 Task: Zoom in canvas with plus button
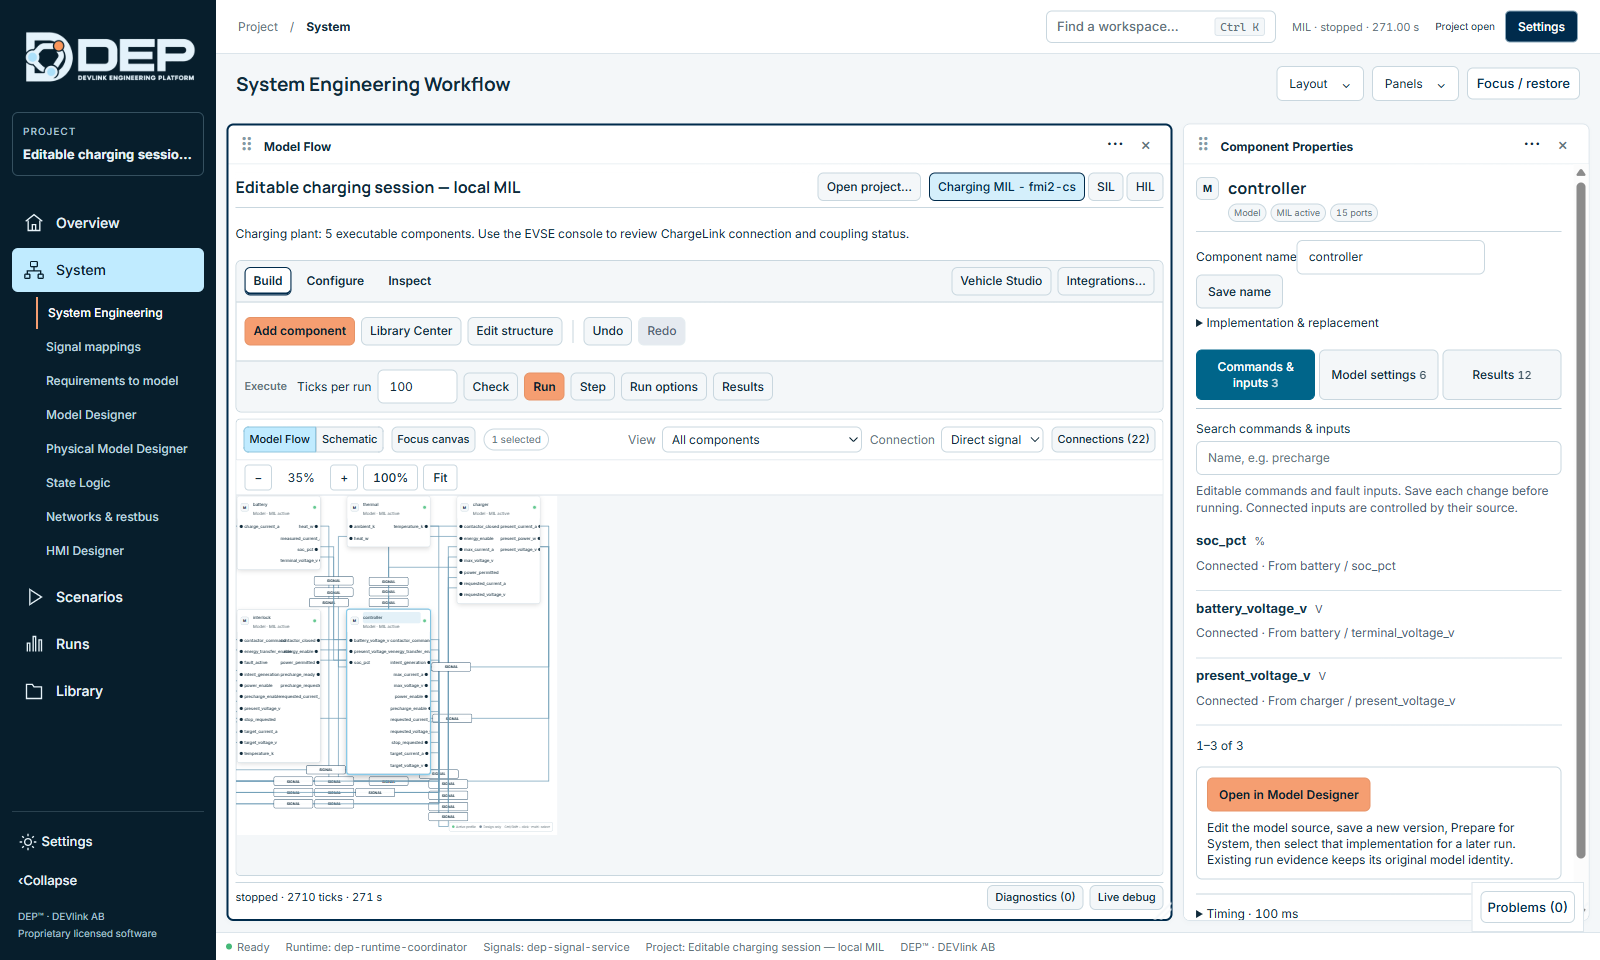tap(344, 478)
